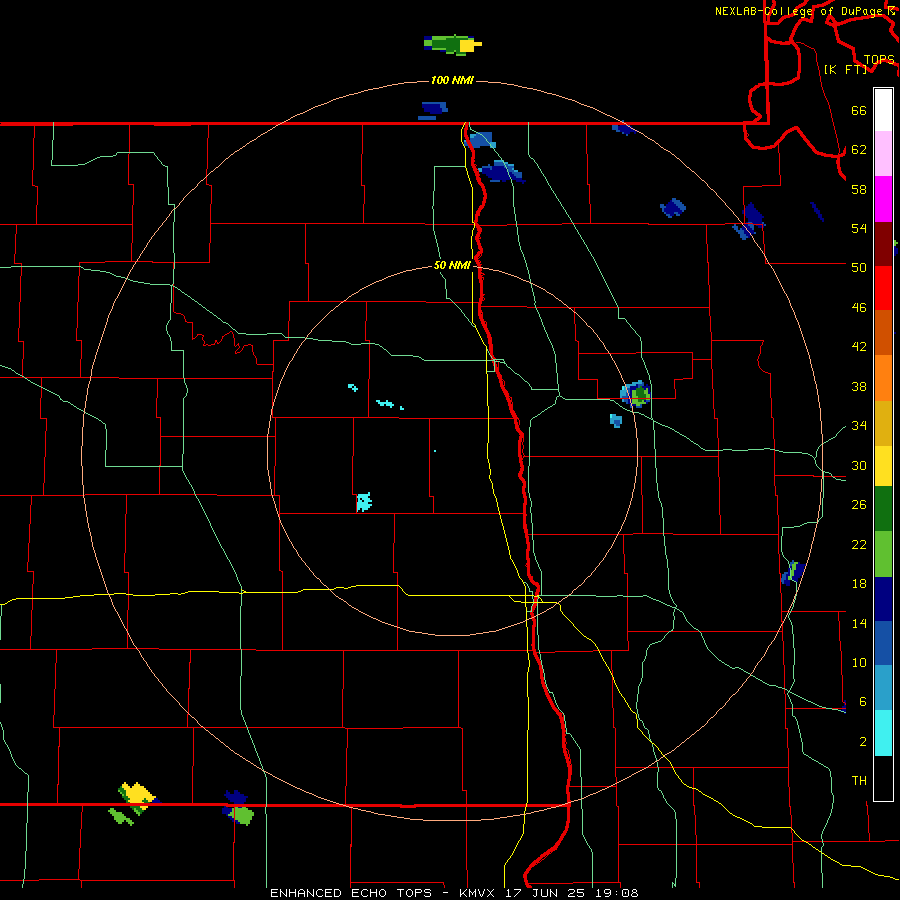Click the 100 NMI range ring label

(x=452, y=80)
